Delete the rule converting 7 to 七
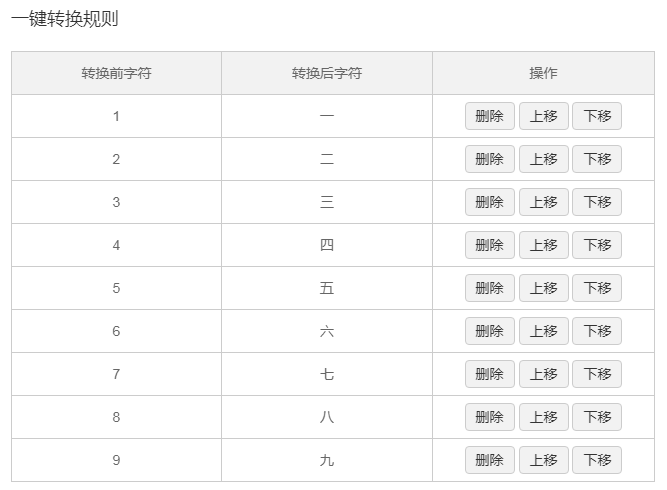 tap(490, 374)
